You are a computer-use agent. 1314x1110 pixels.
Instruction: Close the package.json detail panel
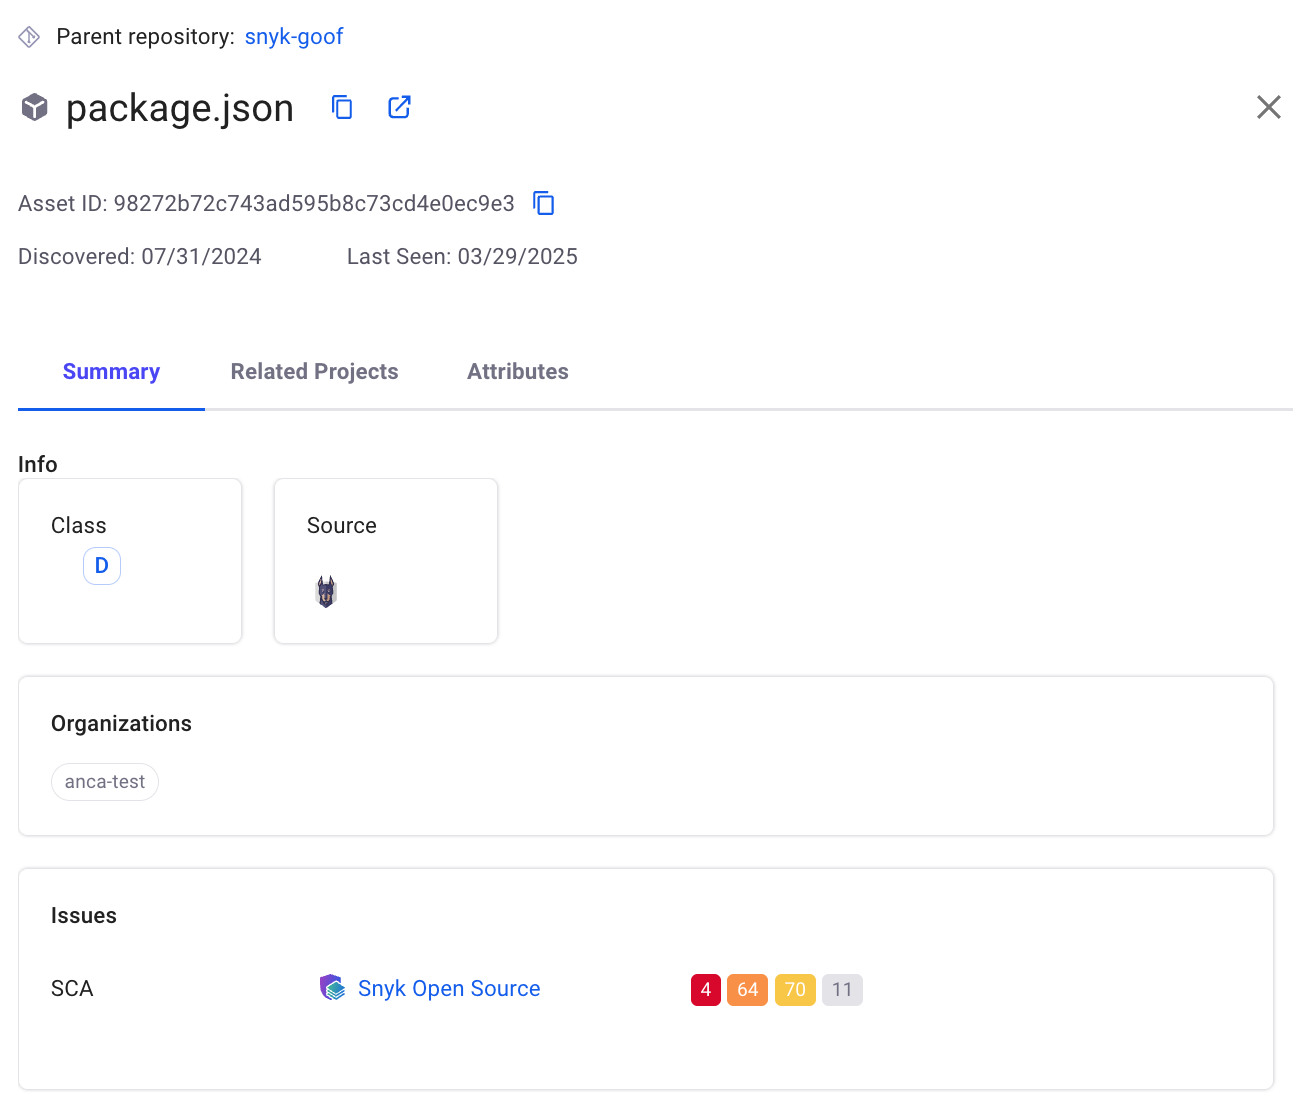coord(1268,107)
